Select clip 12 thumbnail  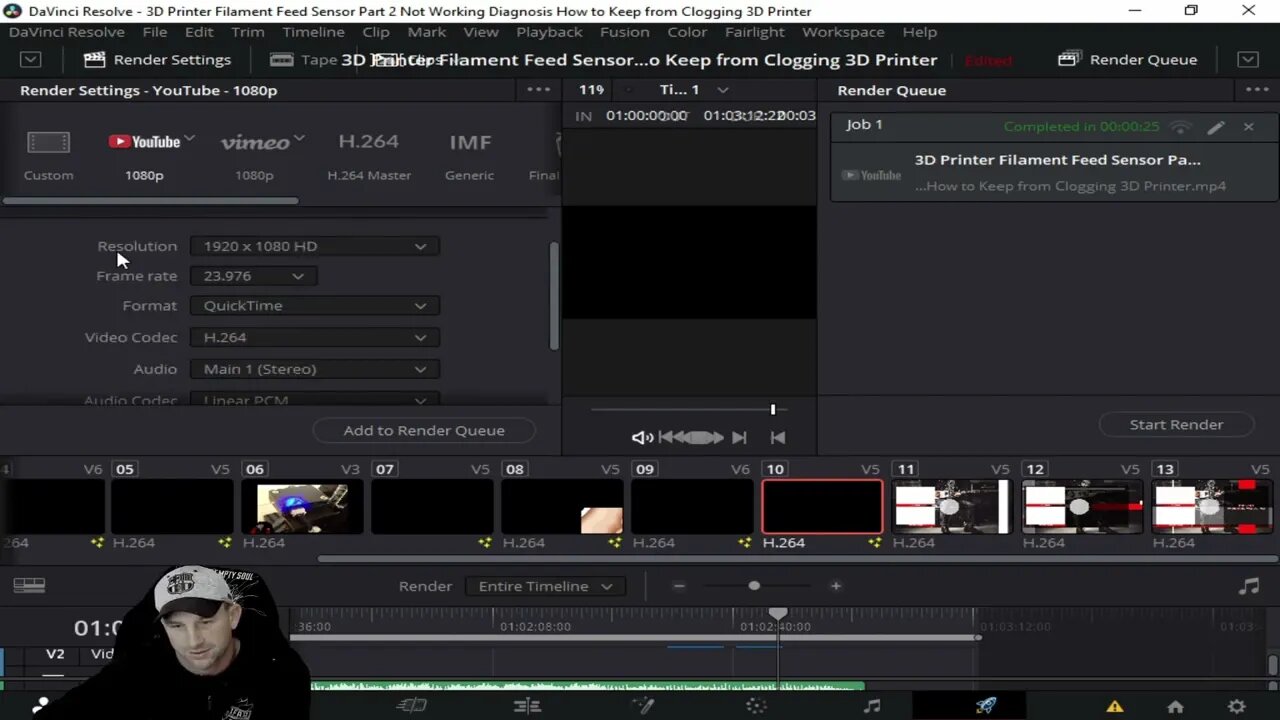click(1082, 507)
